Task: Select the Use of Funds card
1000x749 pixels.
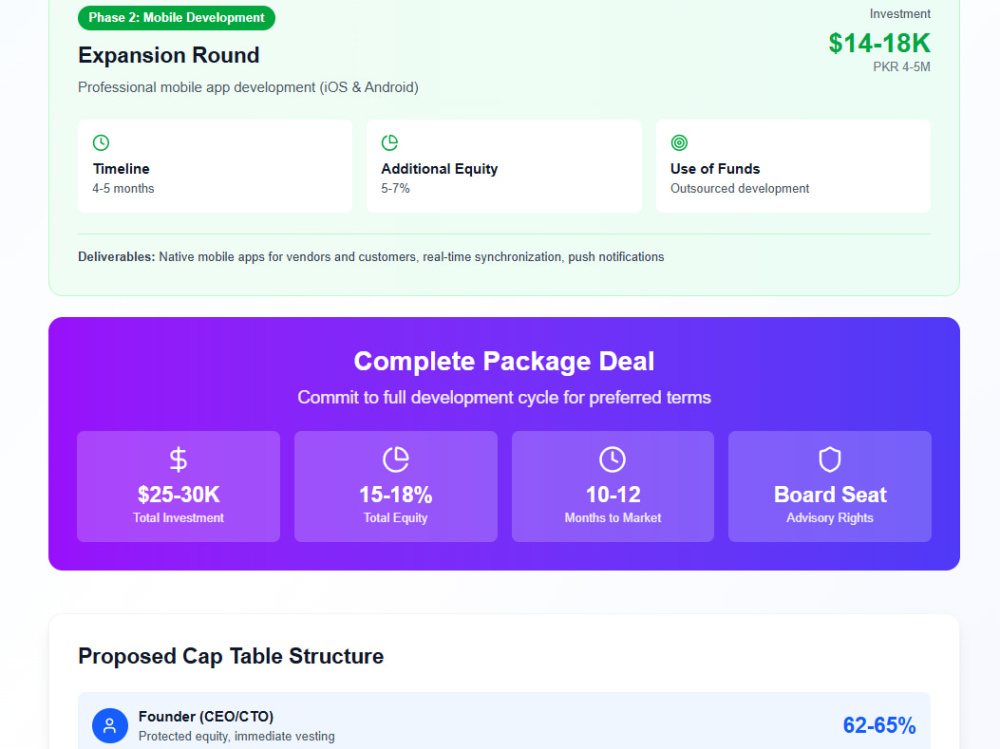Action: (793, 166)
